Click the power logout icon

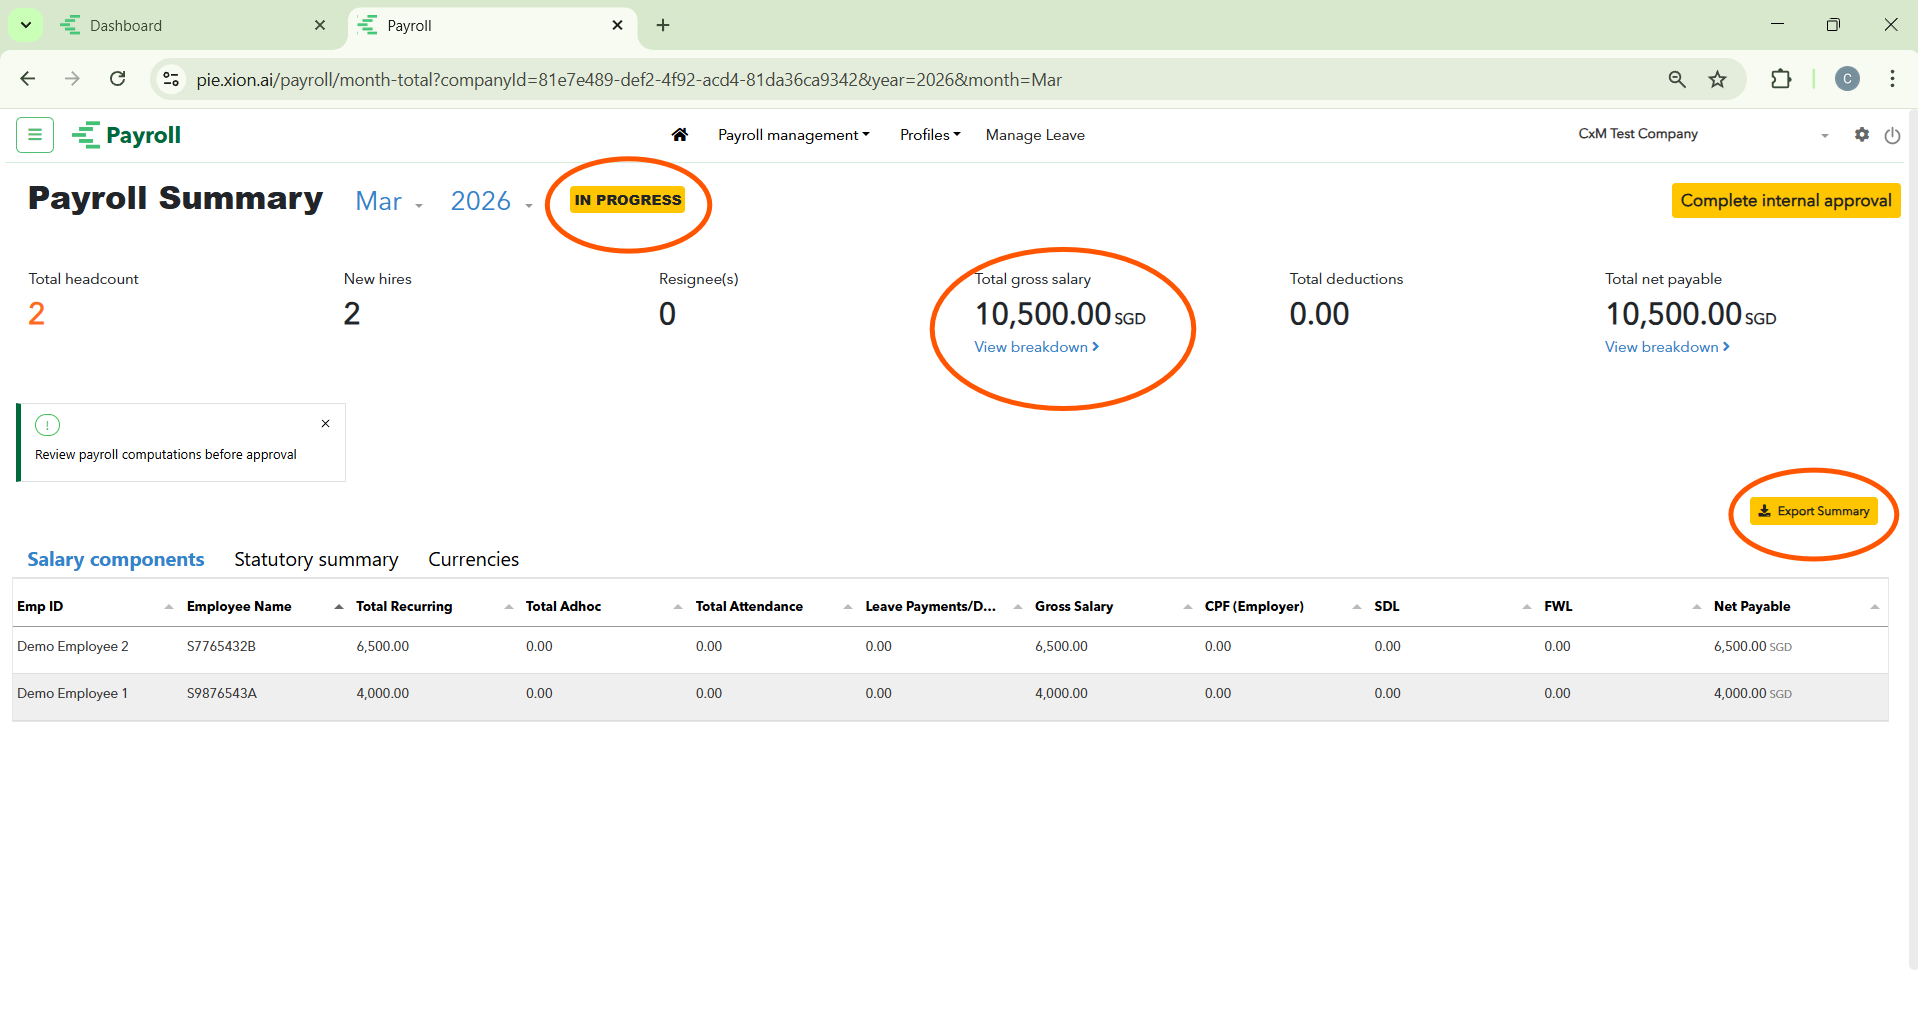tap(1892, 136)
